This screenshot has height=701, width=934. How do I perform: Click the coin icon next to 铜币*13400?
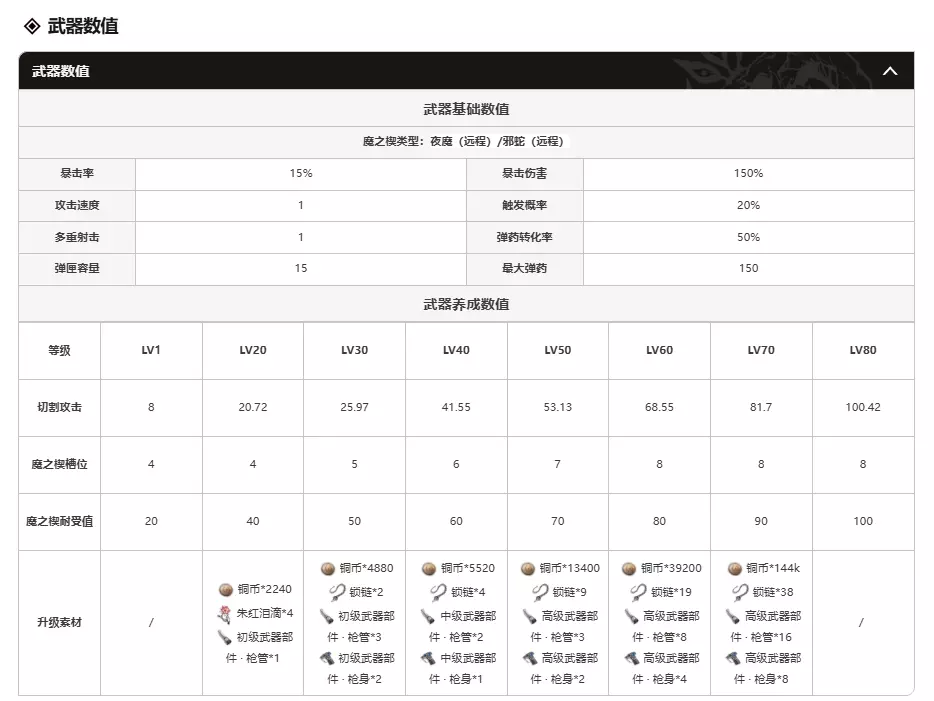point(528,569)
